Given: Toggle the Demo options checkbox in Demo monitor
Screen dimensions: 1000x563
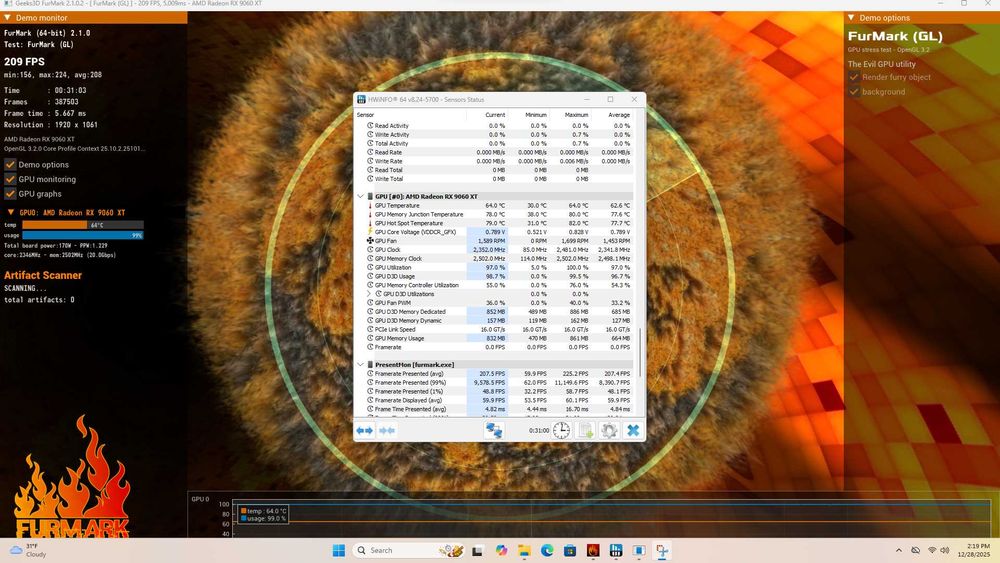Looking at the screenshot, I should (x=10, y=165).
